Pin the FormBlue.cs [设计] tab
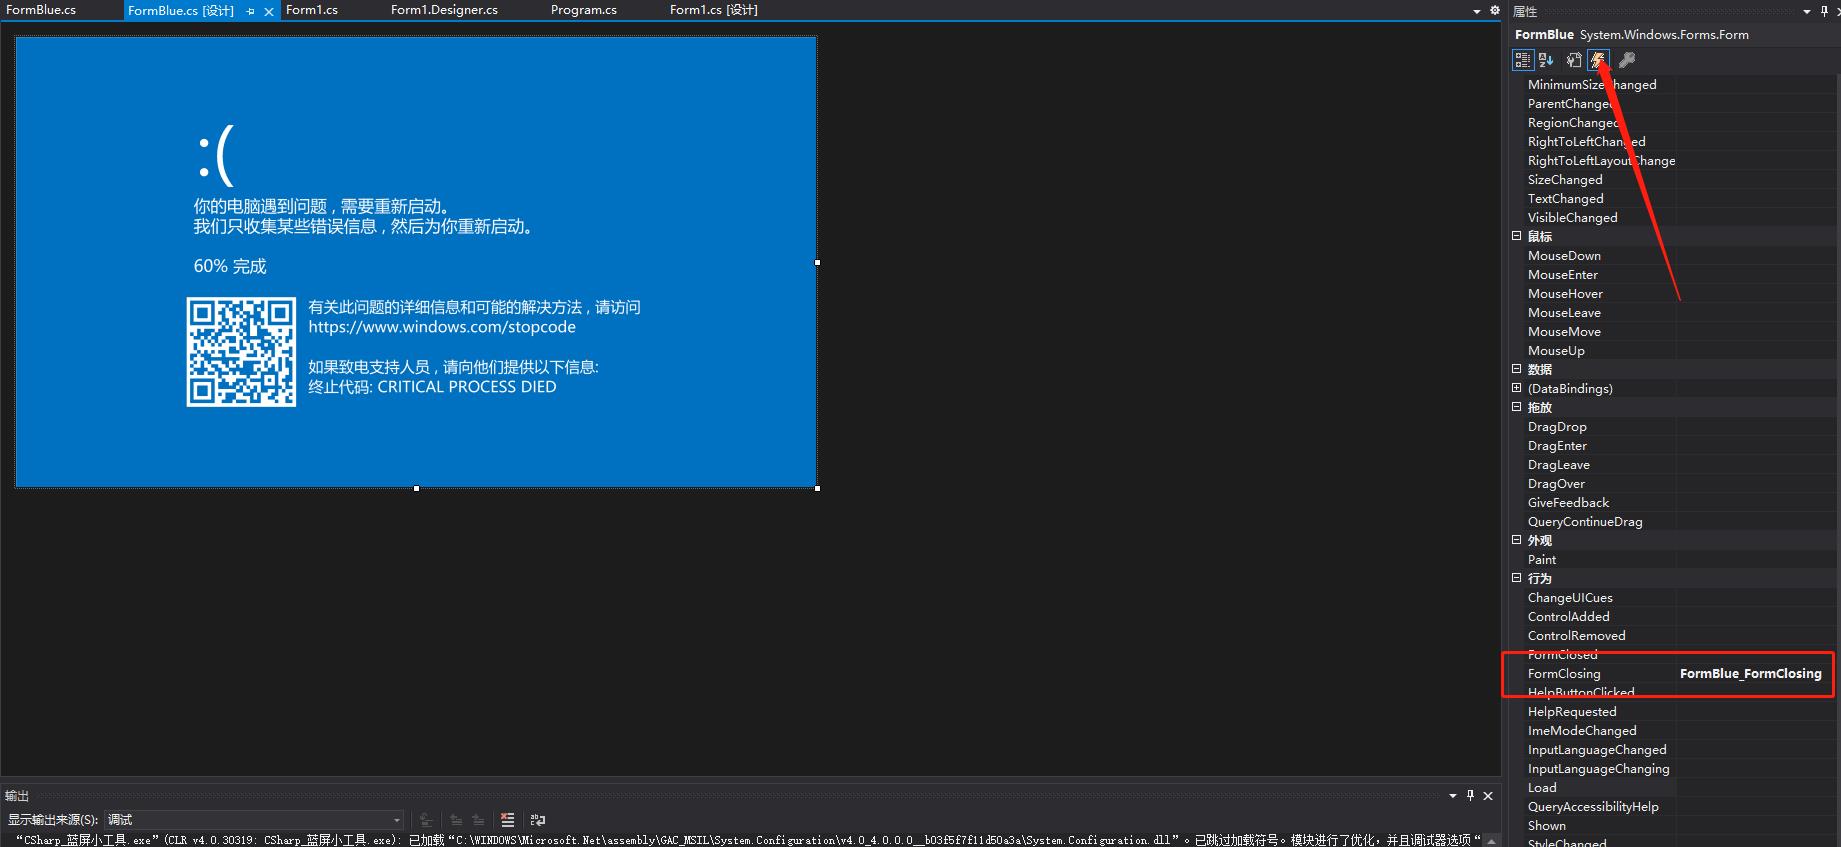 (x=250, y=11)
